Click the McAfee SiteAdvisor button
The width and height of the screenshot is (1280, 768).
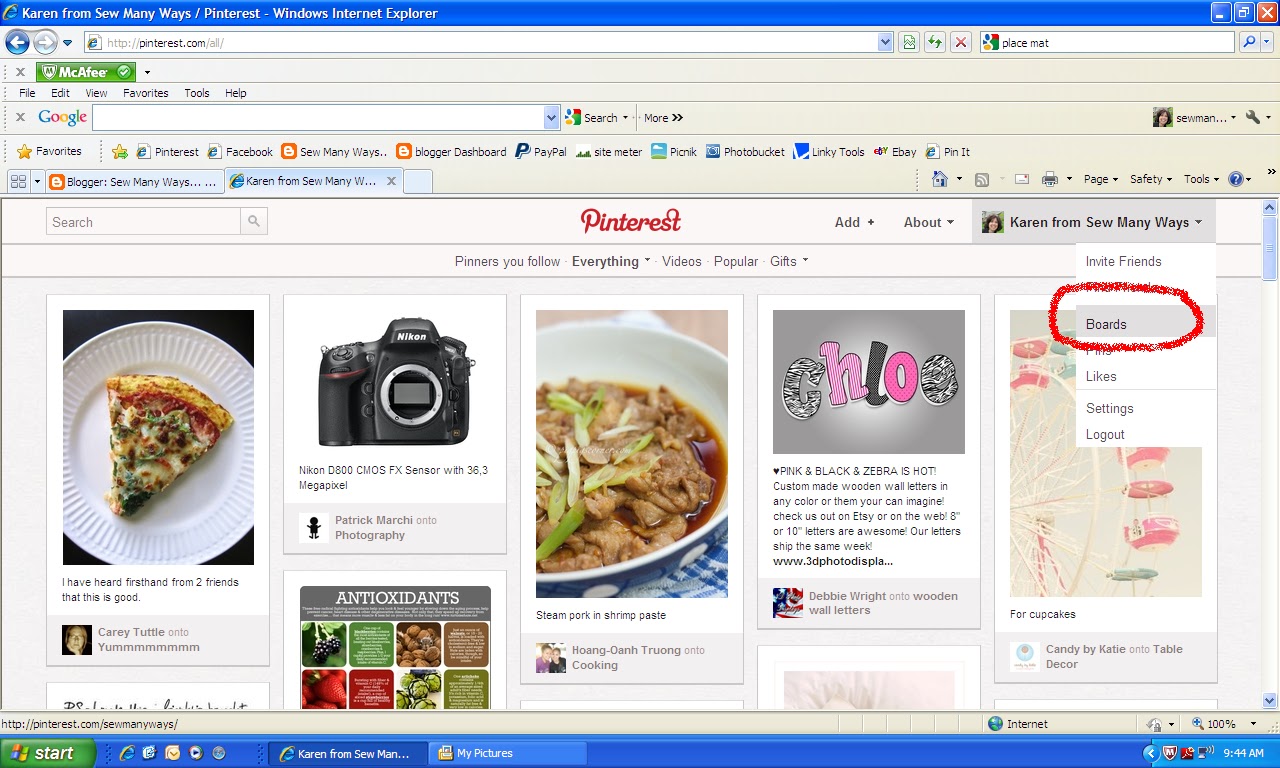click(x=84, y=71)
